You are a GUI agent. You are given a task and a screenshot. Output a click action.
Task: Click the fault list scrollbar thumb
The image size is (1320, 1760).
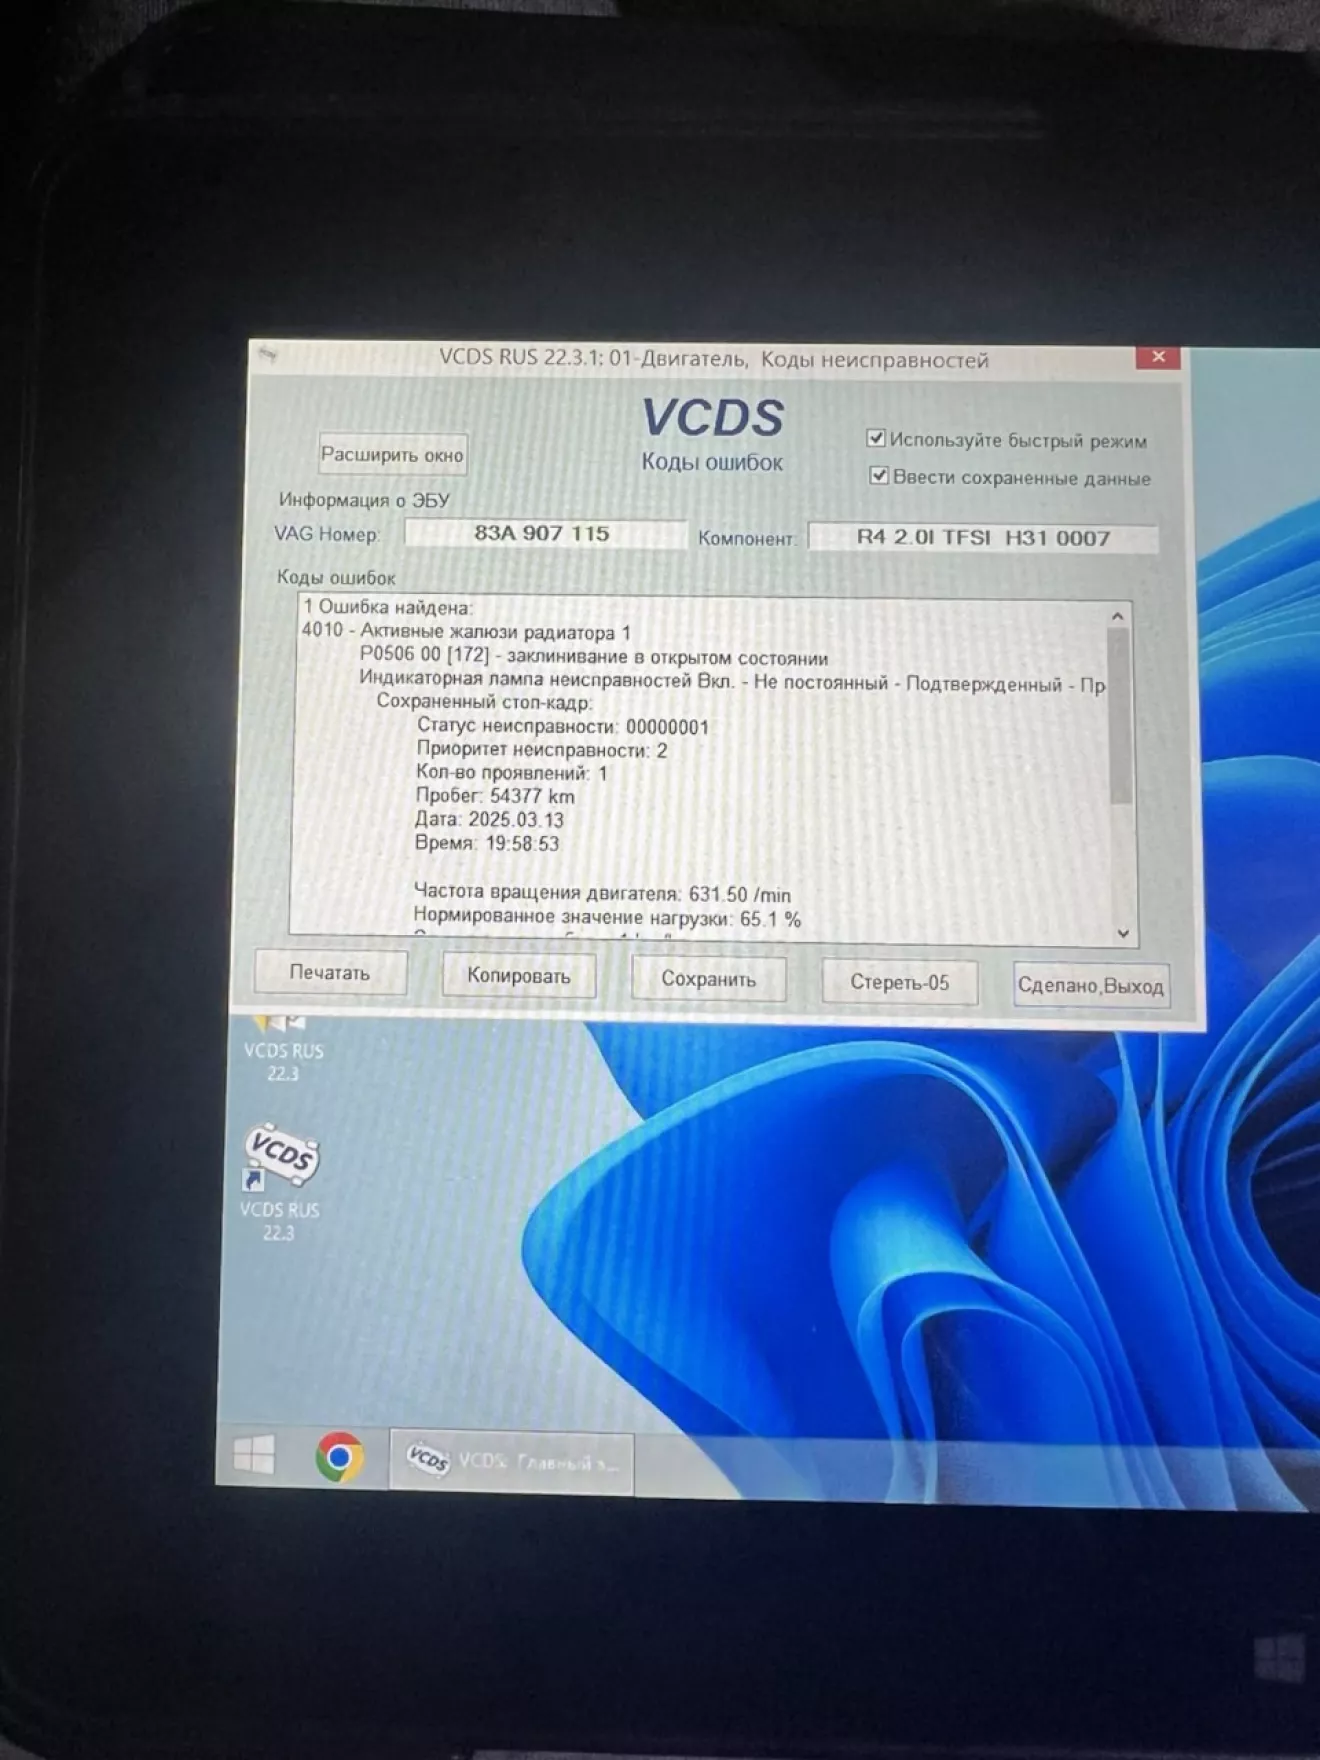pyautogui.click(x=1120, y=715)
